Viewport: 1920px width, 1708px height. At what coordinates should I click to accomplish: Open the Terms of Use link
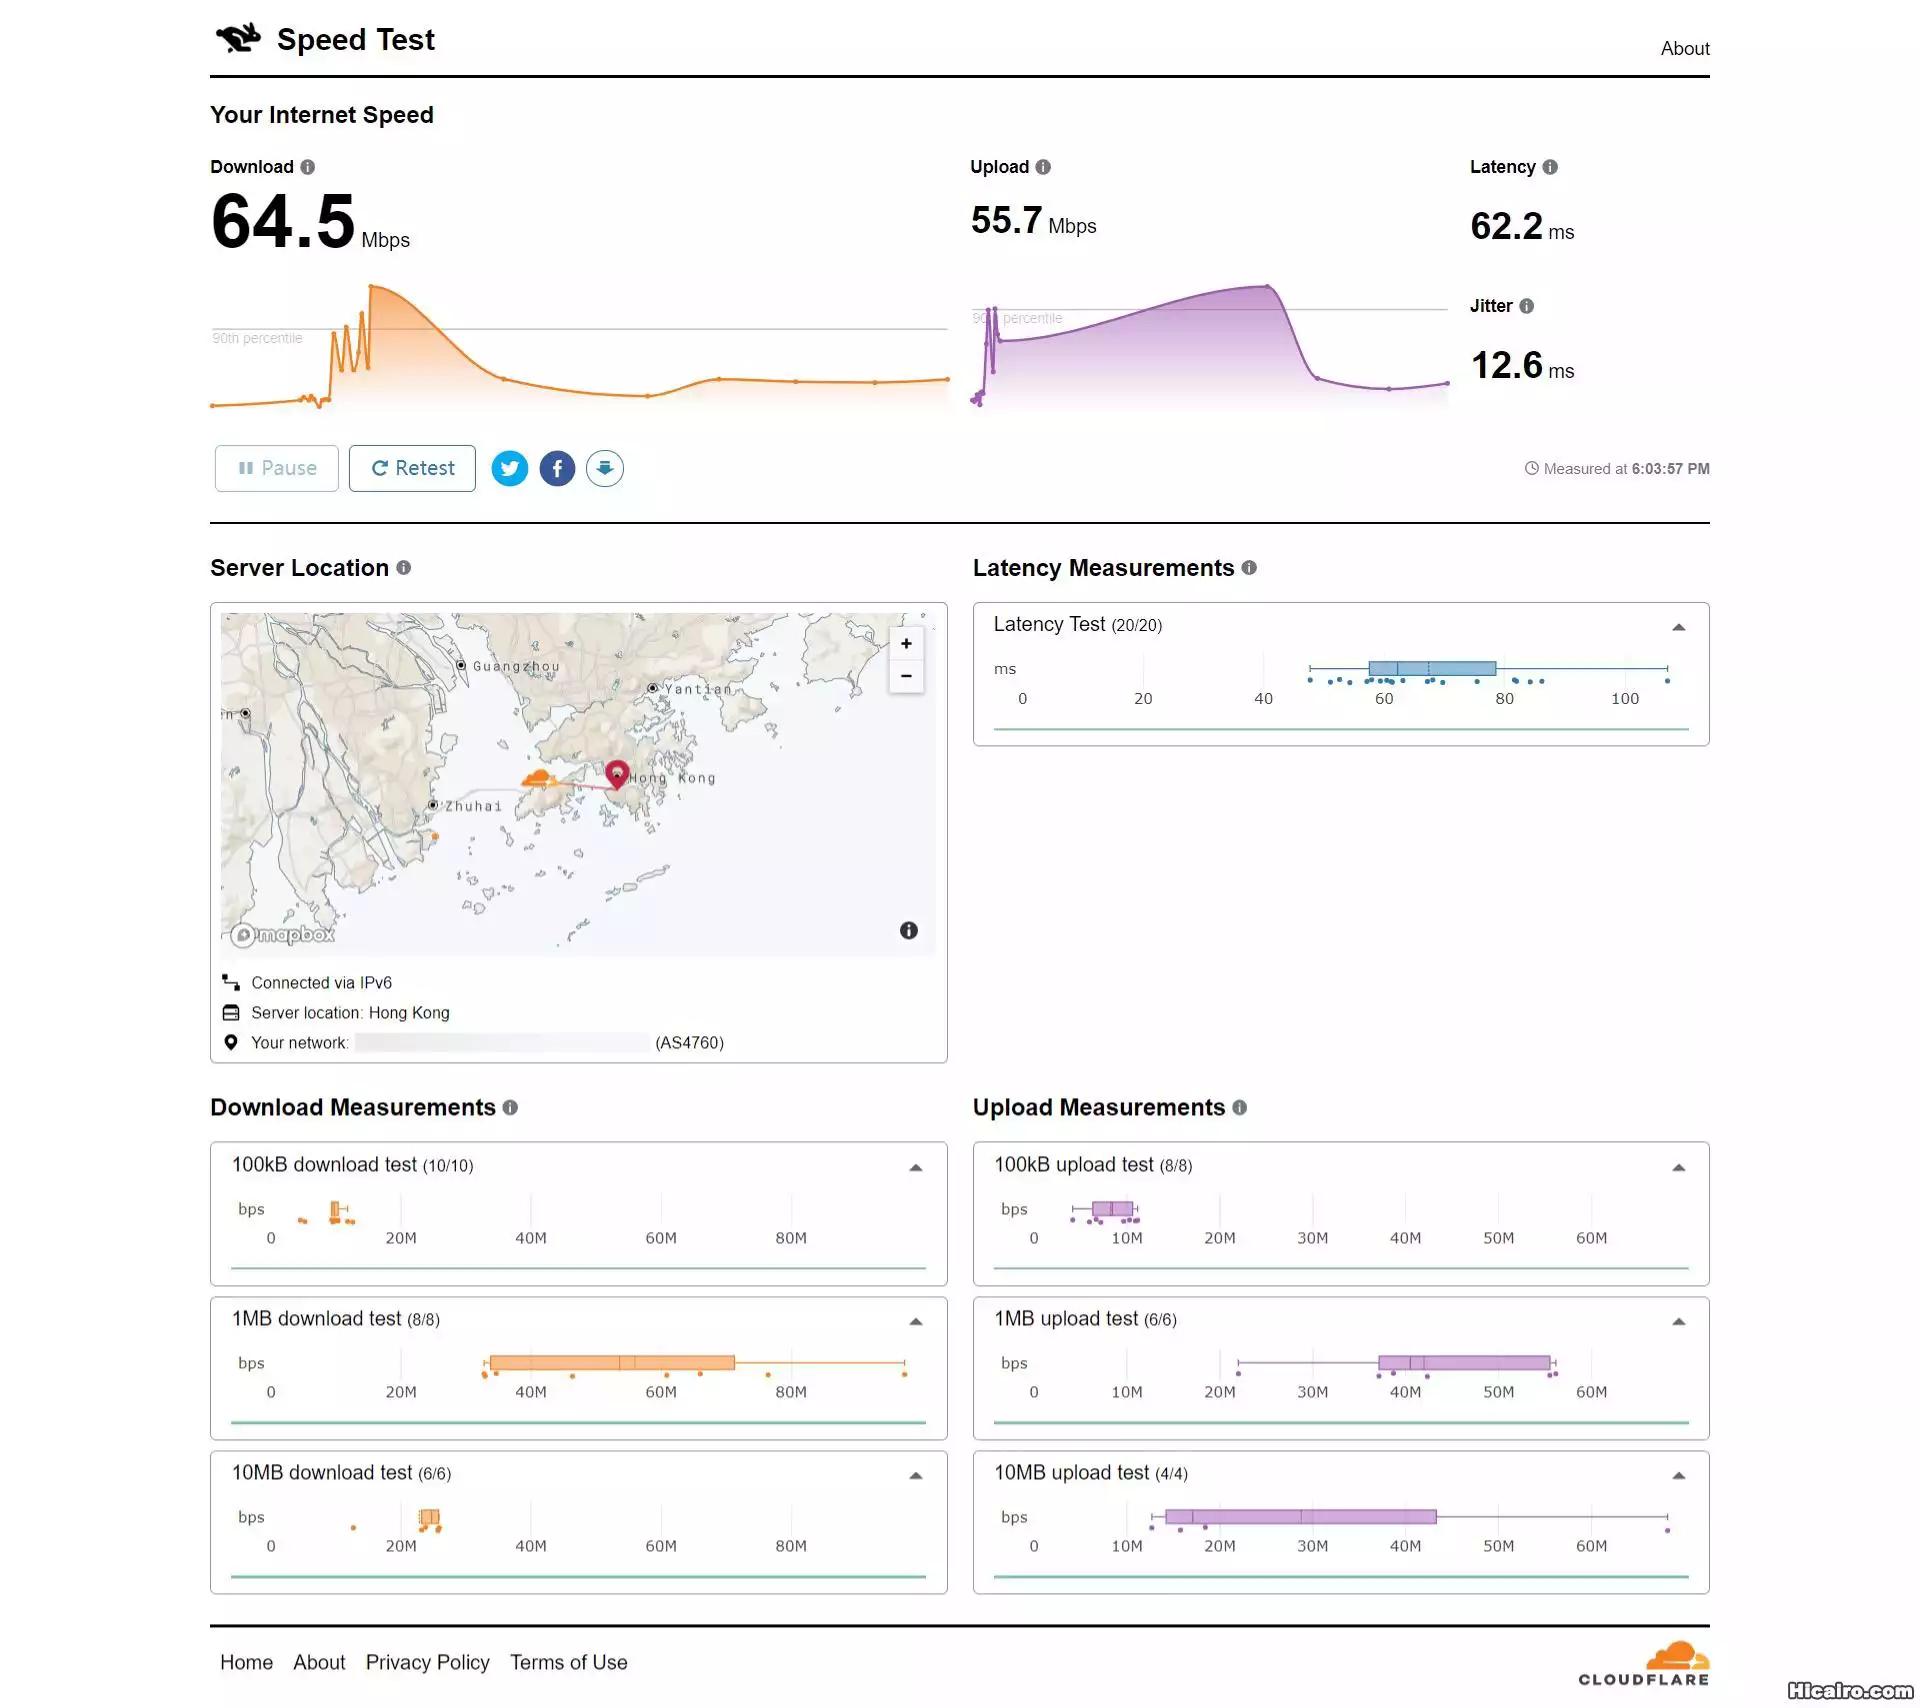568,1662
